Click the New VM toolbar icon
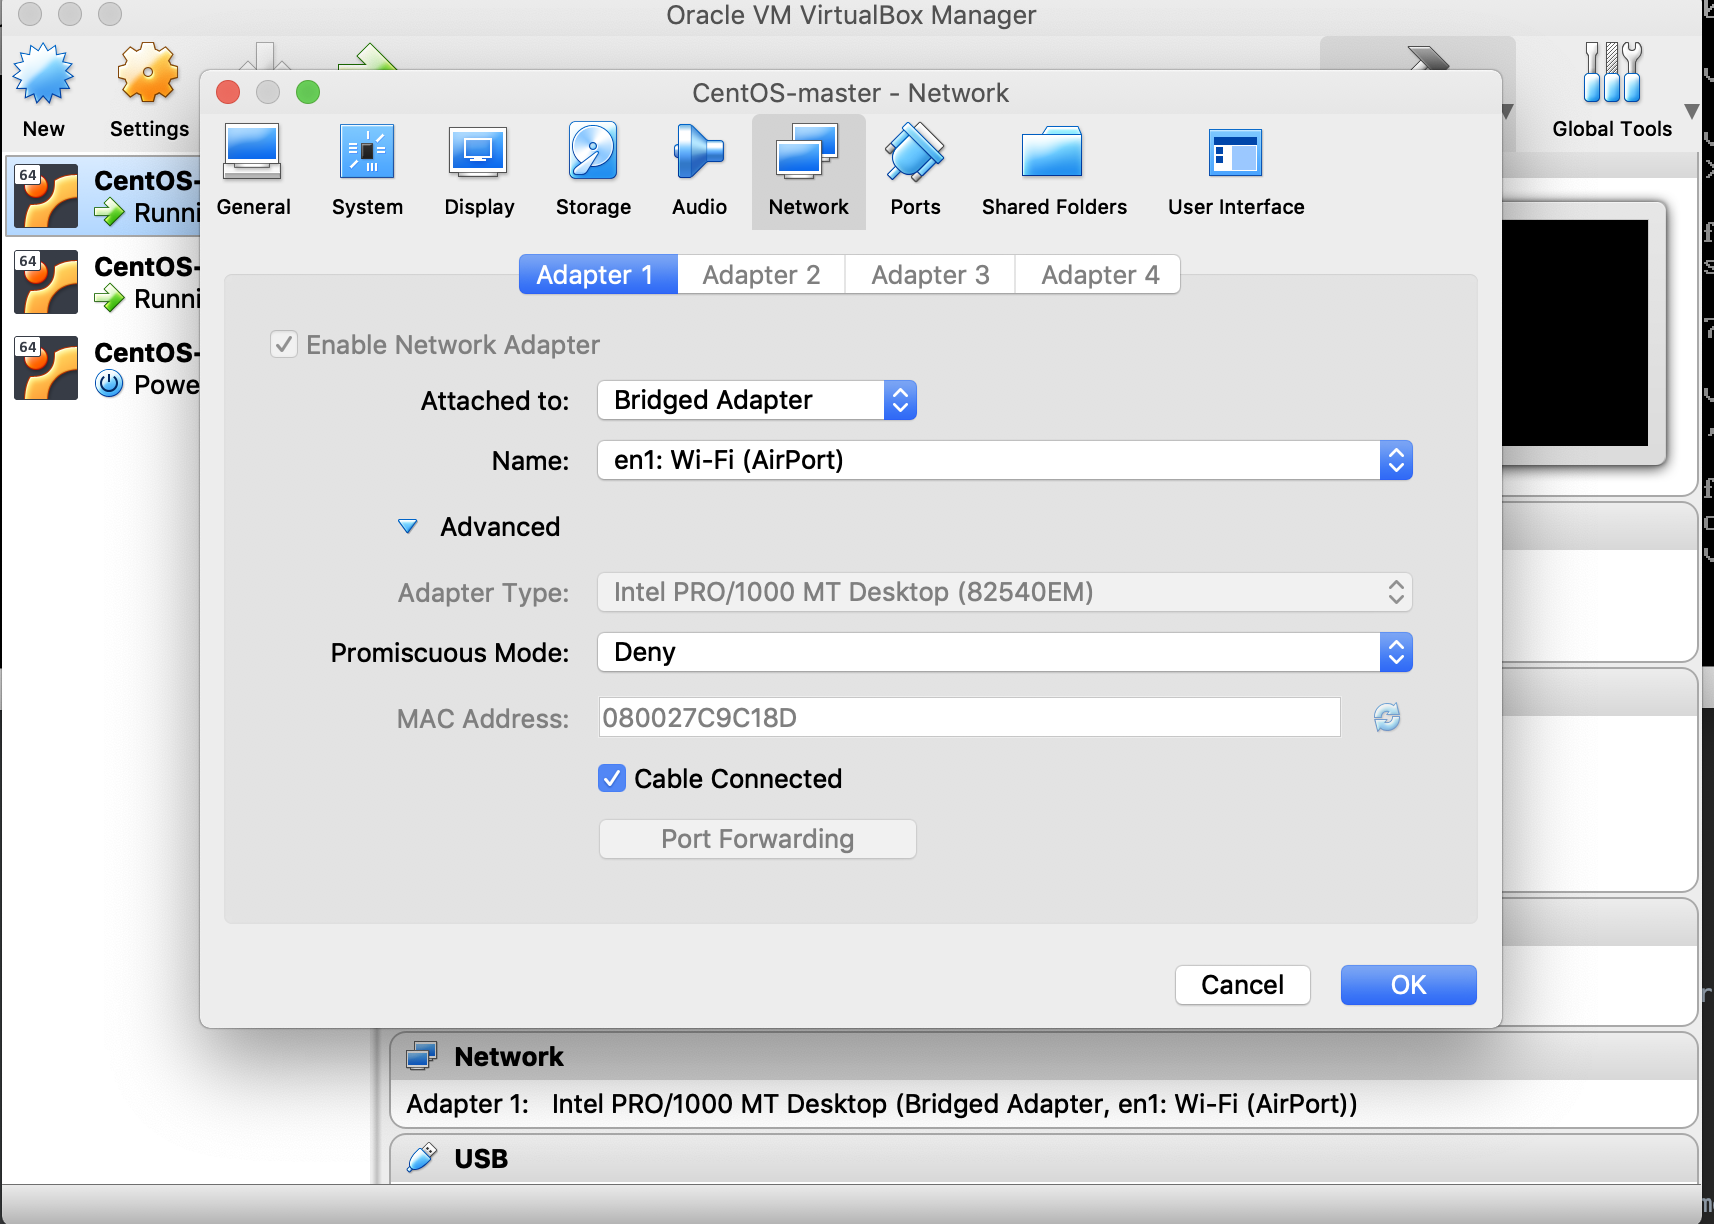Image resolution: width=1714 pixels, height=1224 pixels. point(43,74)
